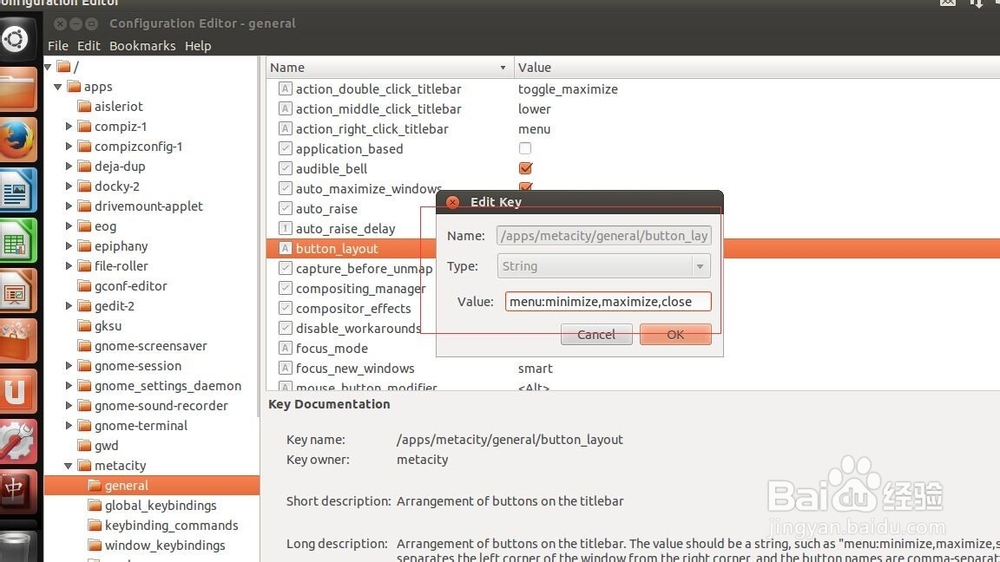Collapse the apps tree node
This screenshot has height=562, width=1000.
pos(58,86)
